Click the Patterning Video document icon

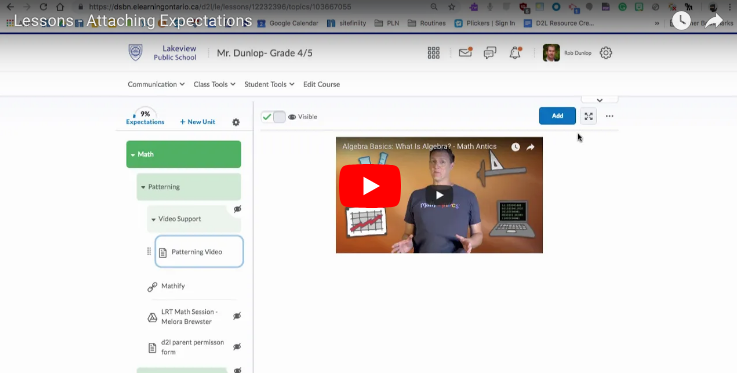point(163,253)
